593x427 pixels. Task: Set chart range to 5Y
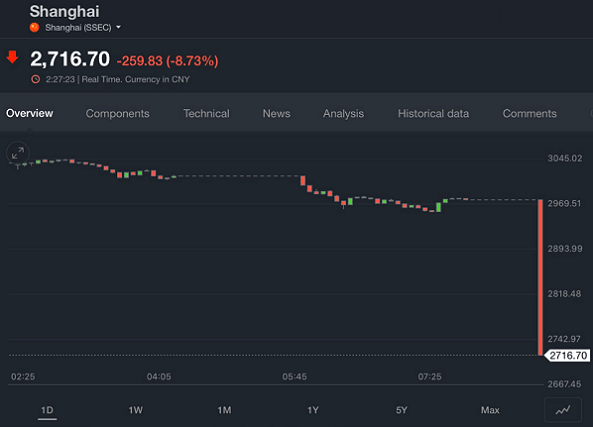click(x=402, y=410)
